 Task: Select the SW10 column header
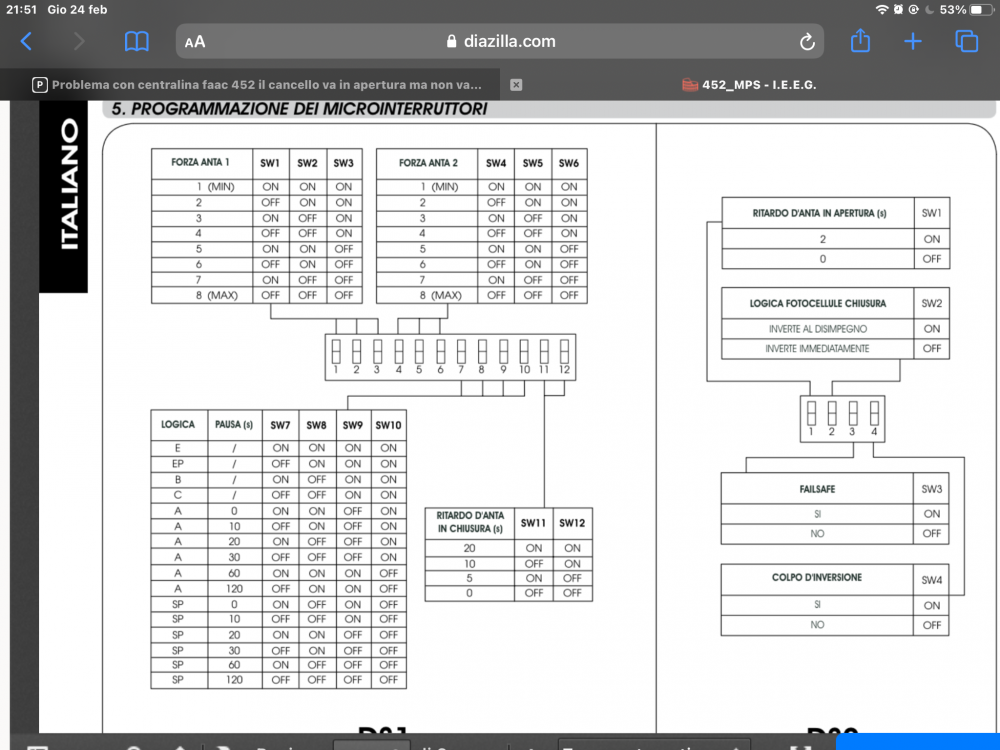(x=388, y=425)
